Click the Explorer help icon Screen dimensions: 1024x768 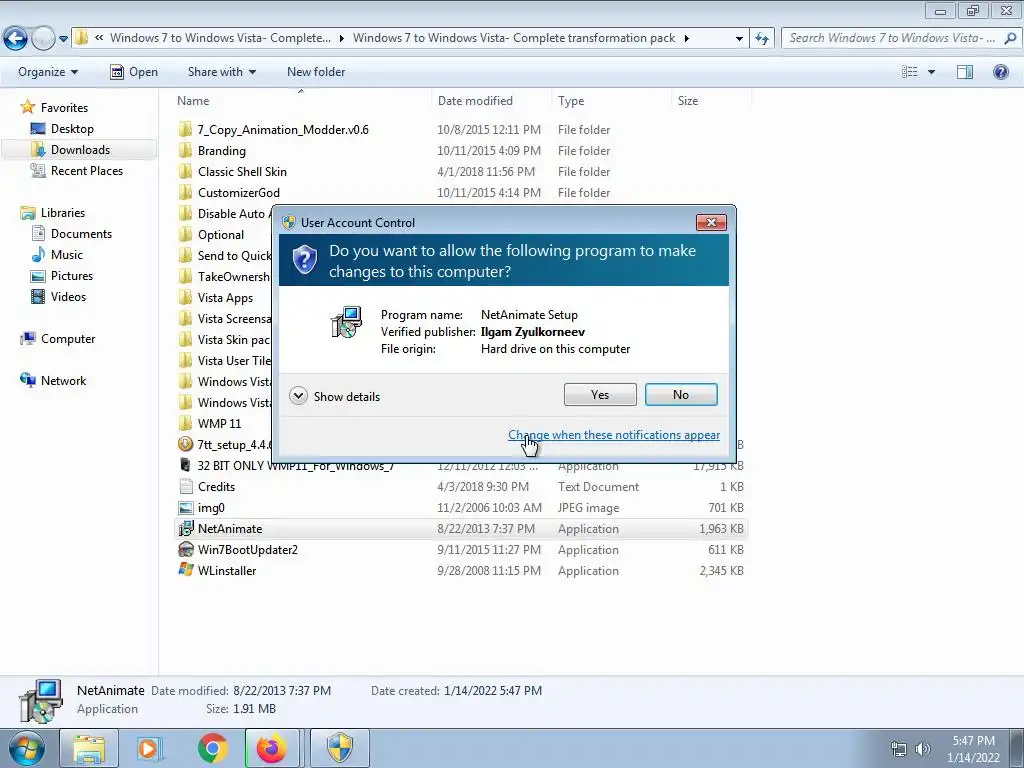1000,72
